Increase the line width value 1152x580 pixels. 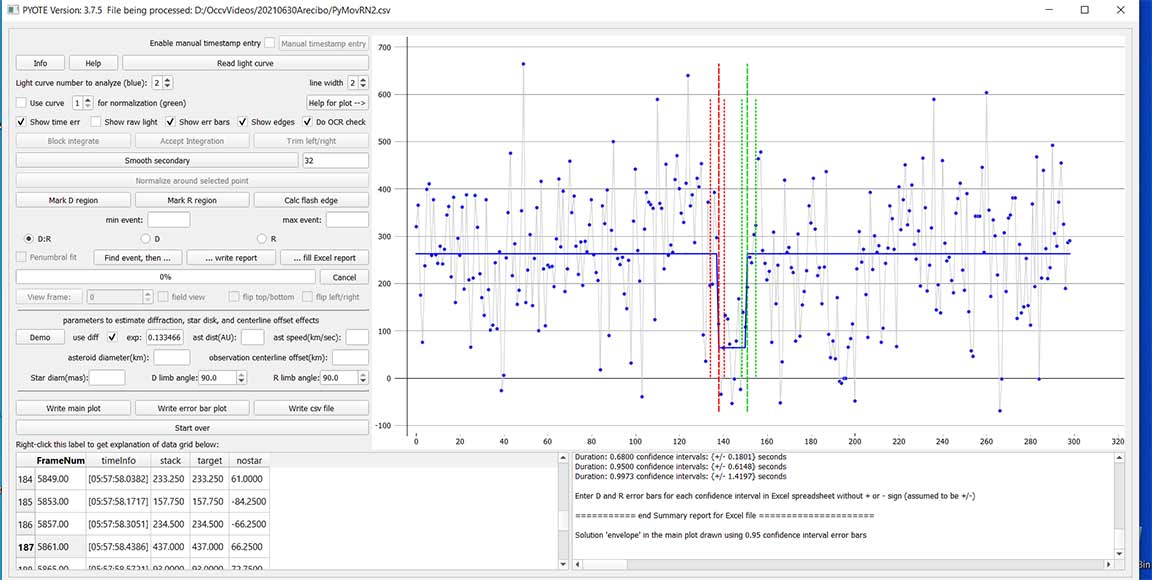364,79
